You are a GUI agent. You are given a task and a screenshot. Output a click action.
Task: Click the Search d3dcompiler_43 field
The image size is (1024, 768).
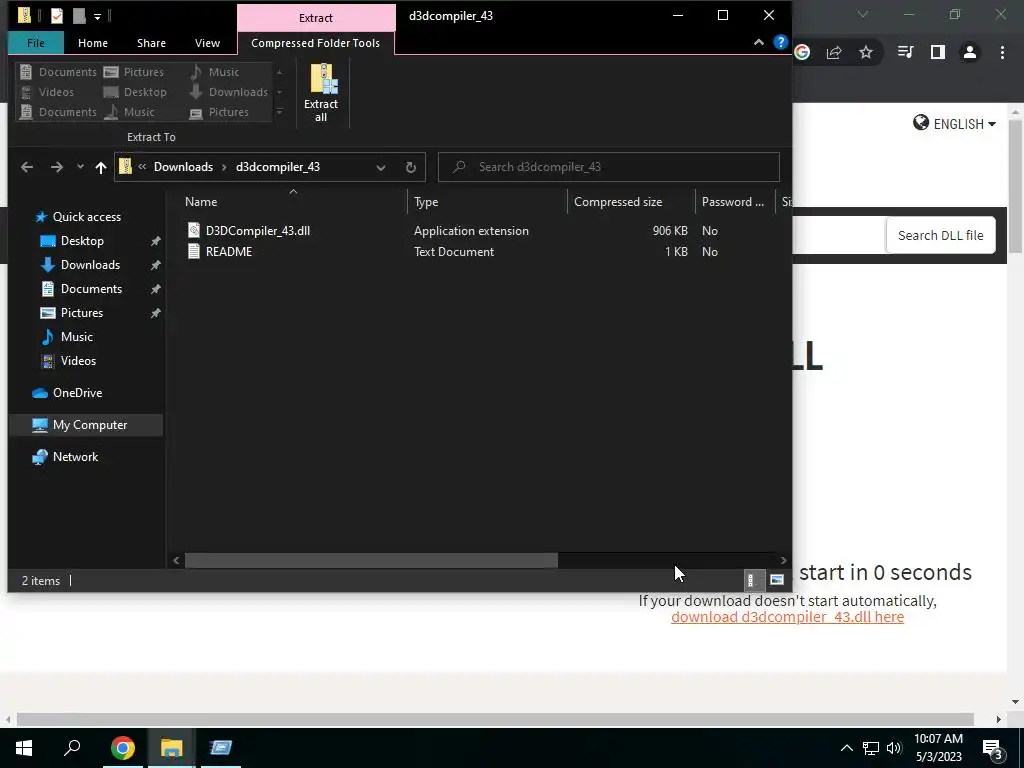[609, 167]
